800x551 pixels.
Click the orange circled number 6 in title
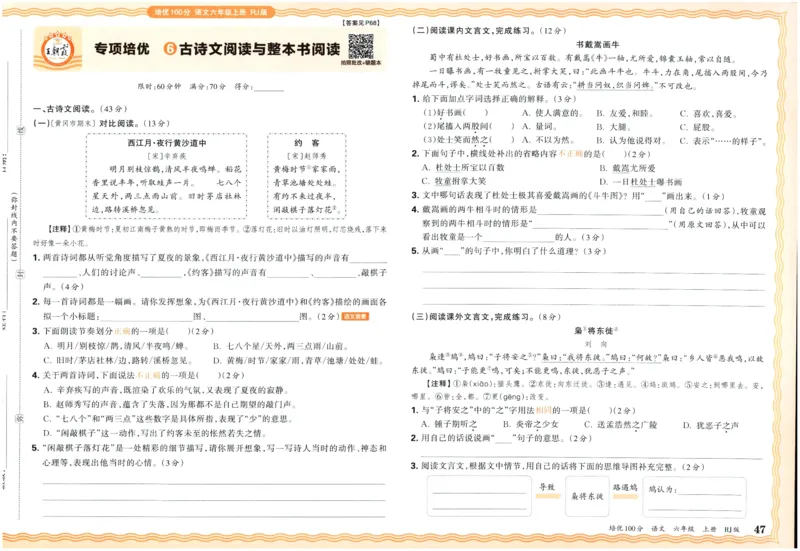[x=170, y=48]
